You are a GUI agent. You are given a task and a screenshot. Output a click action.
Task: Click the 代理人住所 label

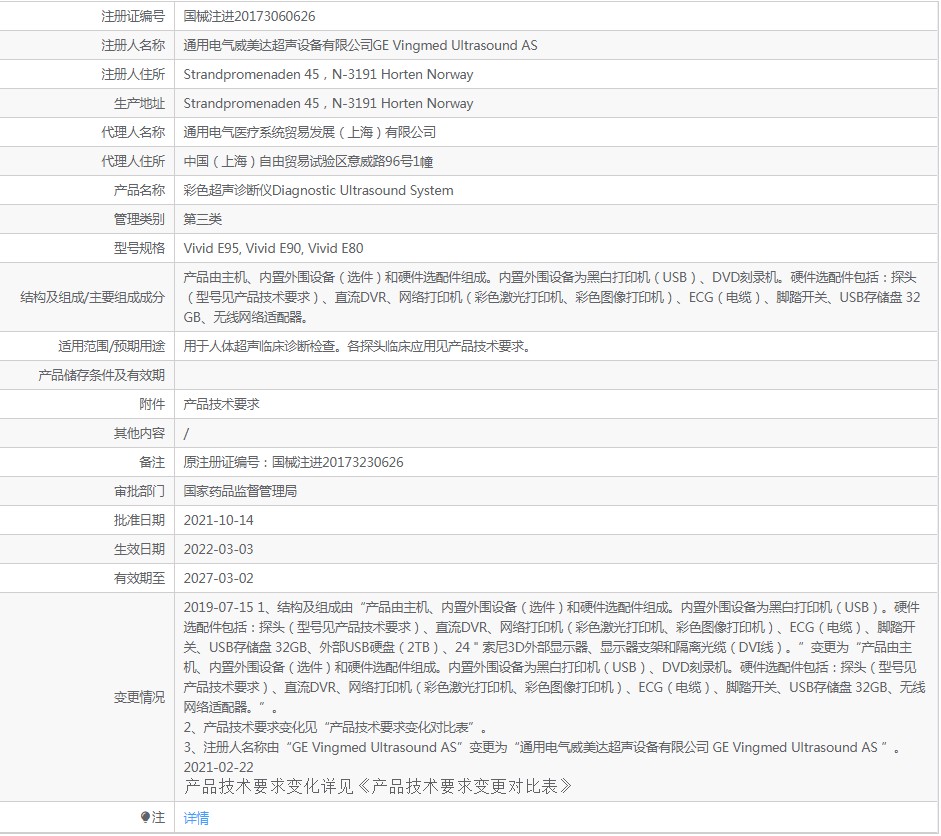click(x=133, y=161)
